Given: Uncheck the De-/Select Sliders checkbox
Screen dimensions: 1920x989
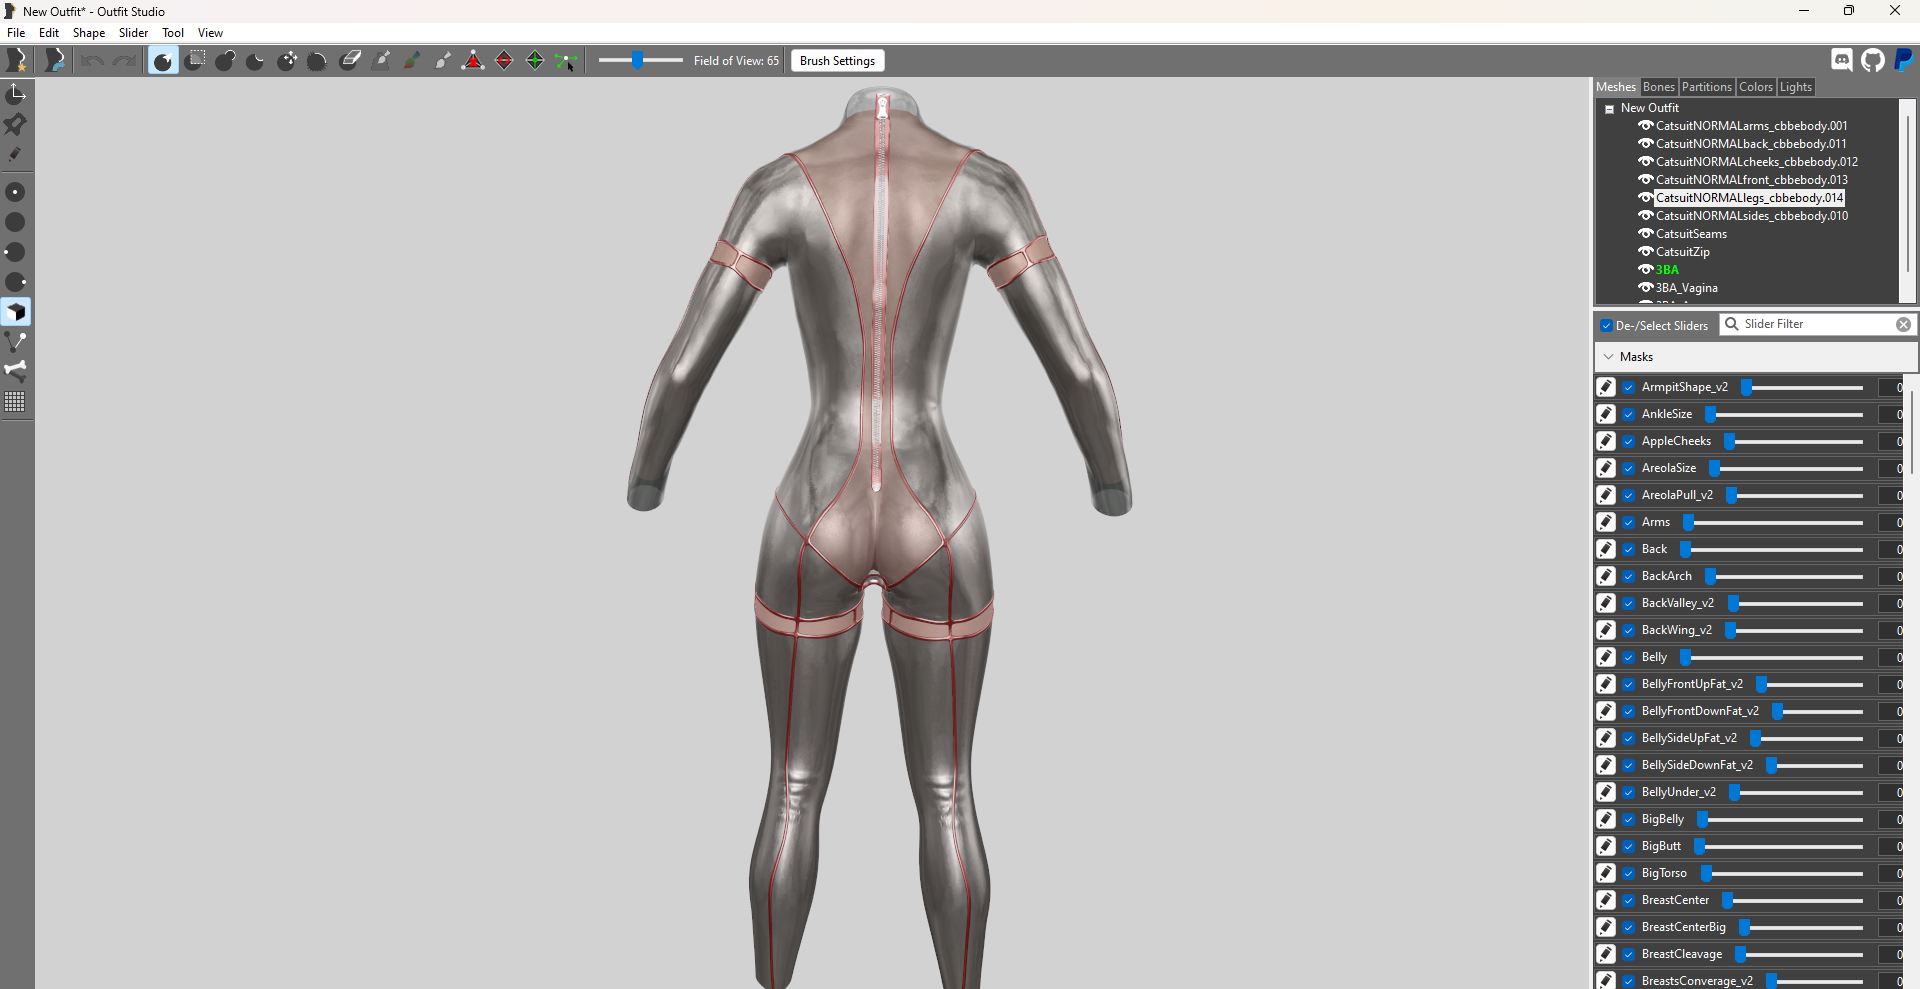Looking at the screenshot, I should [1606, 326].
